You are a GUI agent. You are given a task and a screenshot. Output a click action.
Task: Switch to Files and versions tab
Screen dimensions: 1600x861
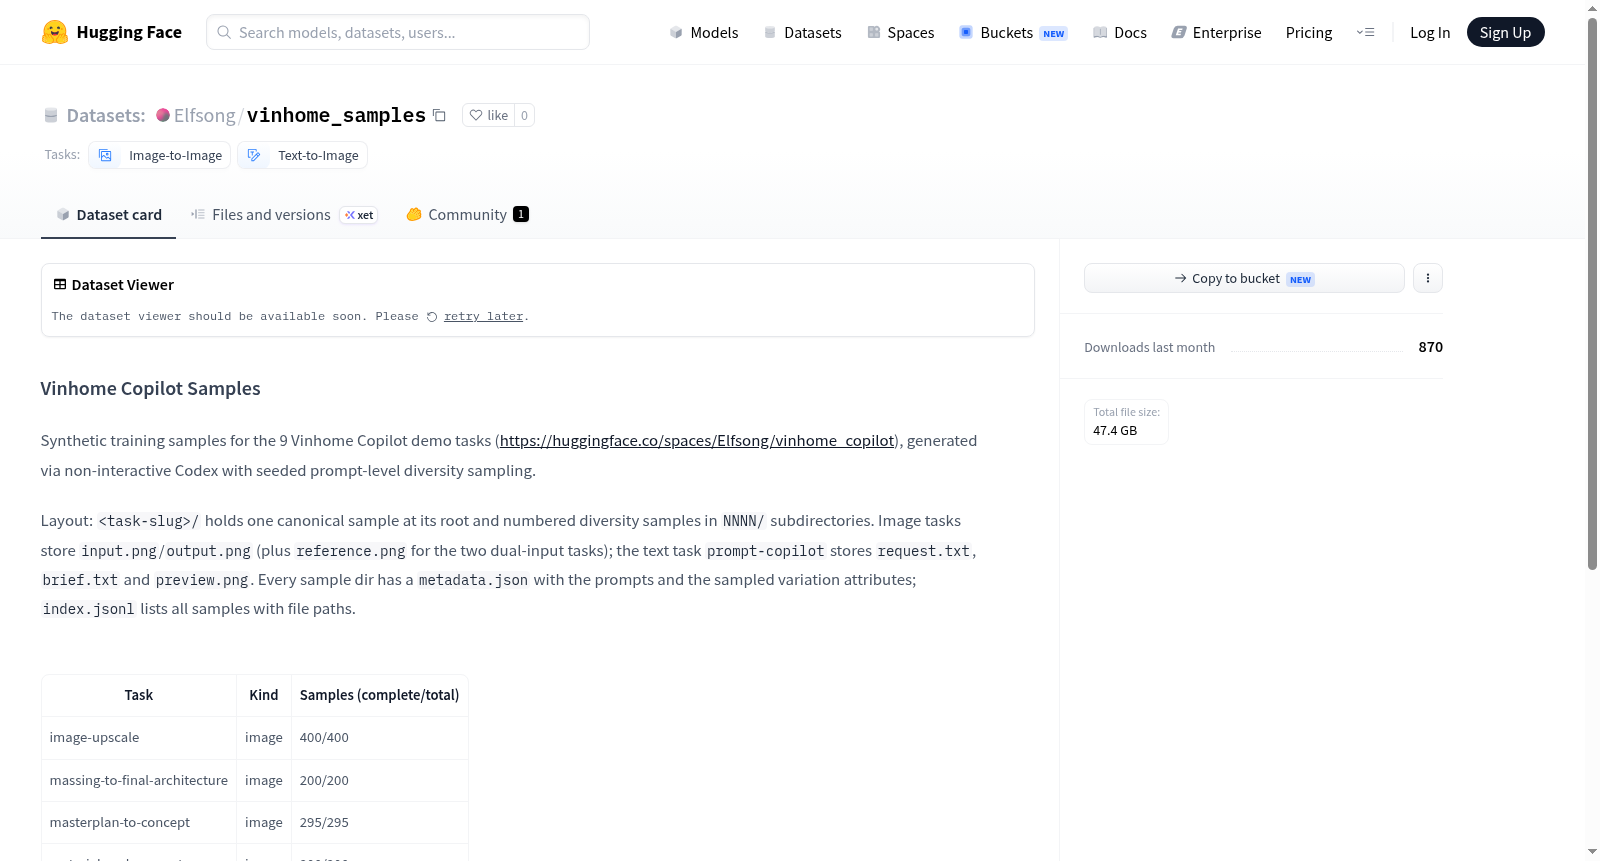pos(284,214)
